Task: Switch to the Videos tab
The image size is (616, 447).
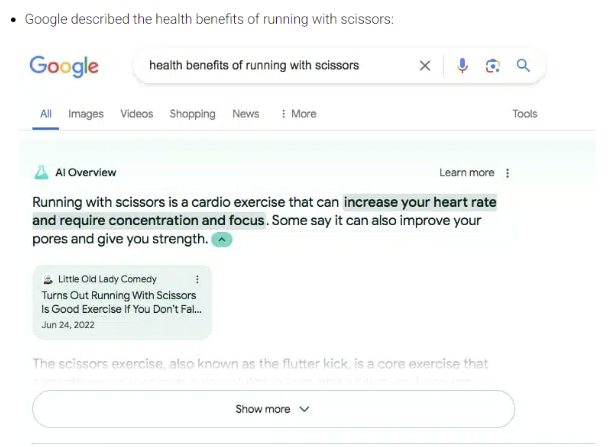Action: point(137,114)
